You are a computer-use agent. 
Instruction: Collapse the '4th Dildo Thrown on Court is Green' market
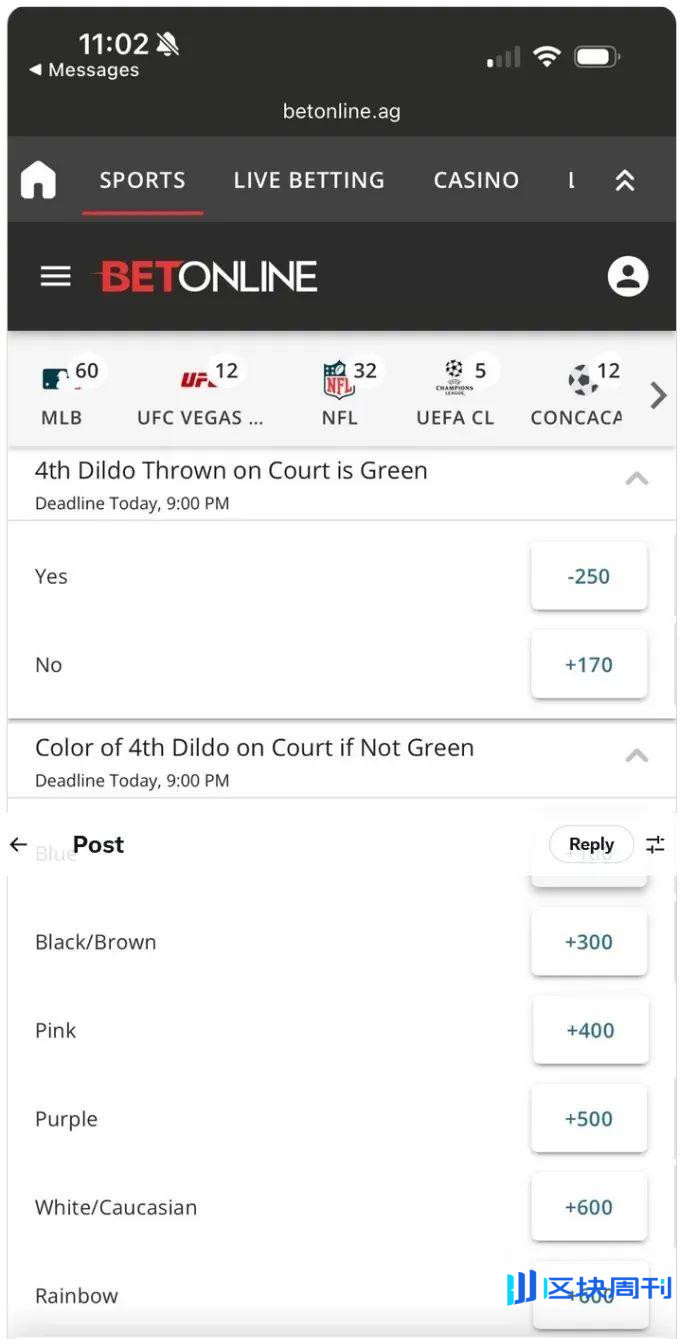[x=637, y=479]
